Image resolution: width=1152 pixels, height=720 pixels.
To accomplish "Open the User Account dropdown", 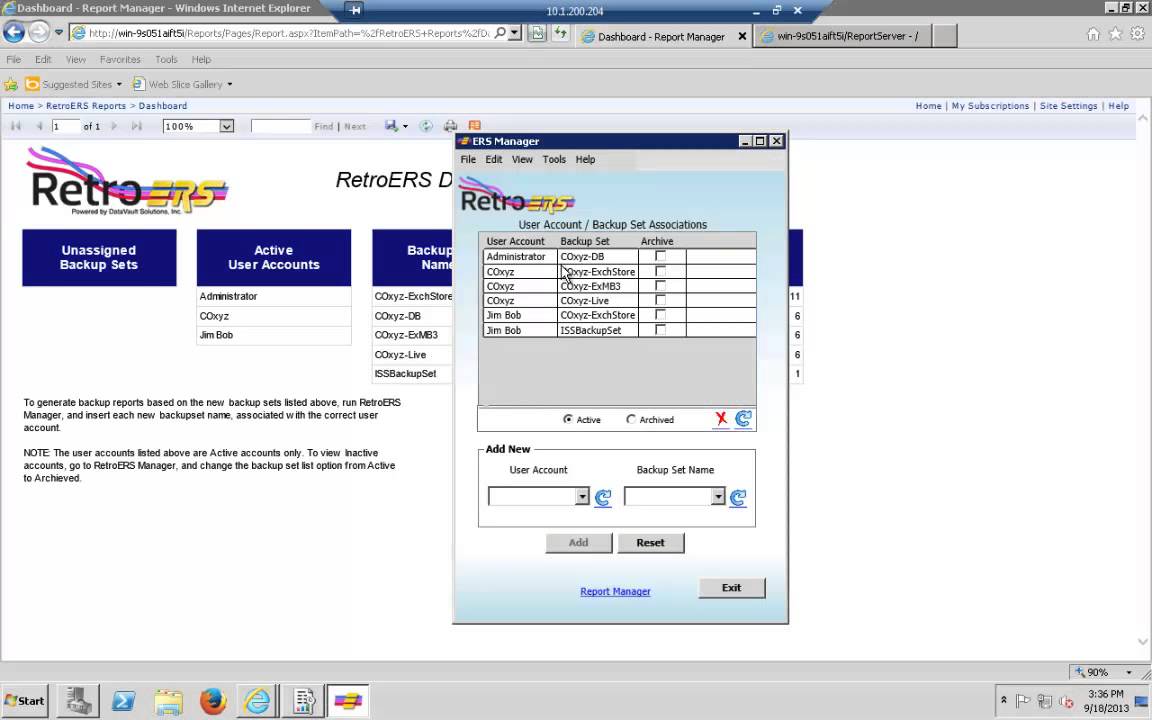I will (582, 497).
